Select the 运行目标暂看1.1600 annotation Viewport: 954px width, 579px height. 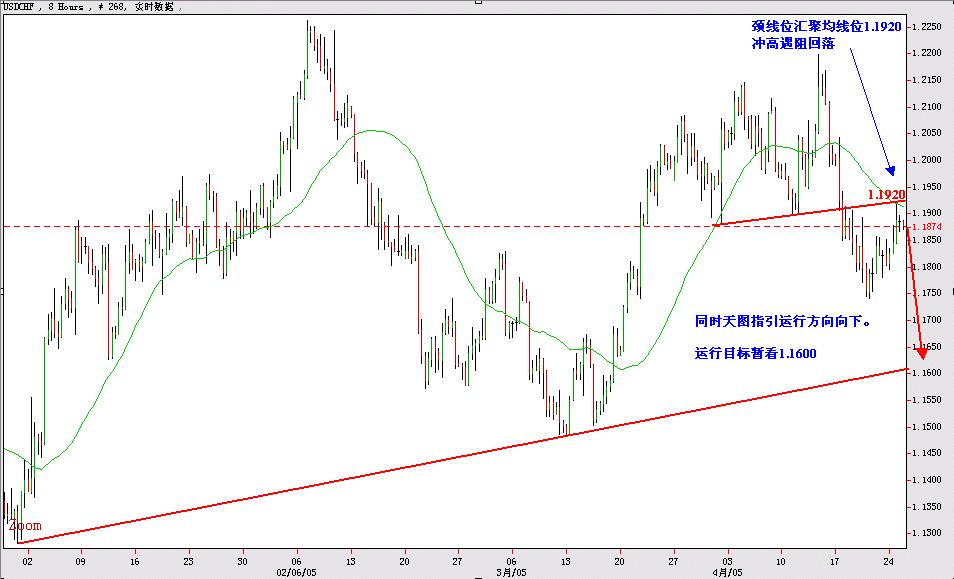(756, 353)
